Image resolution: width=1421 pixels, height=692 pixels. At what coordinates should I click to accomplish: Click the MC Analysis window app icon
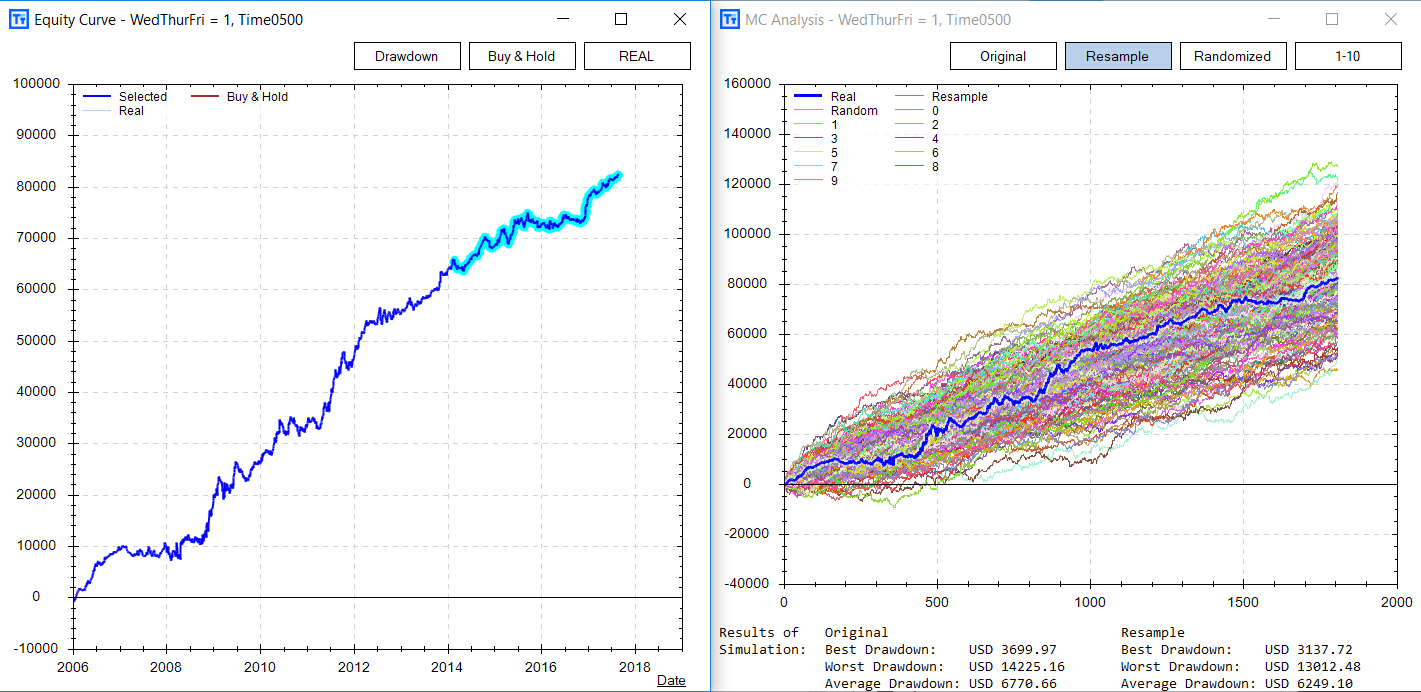coord(729,20)
